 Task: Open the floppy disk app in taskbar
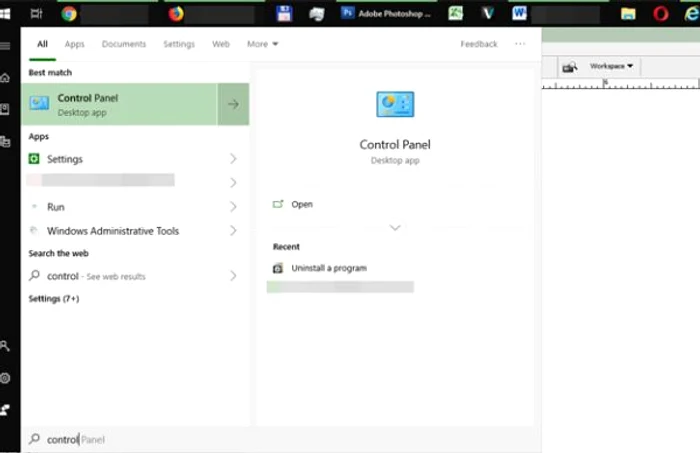click(284, 14)
